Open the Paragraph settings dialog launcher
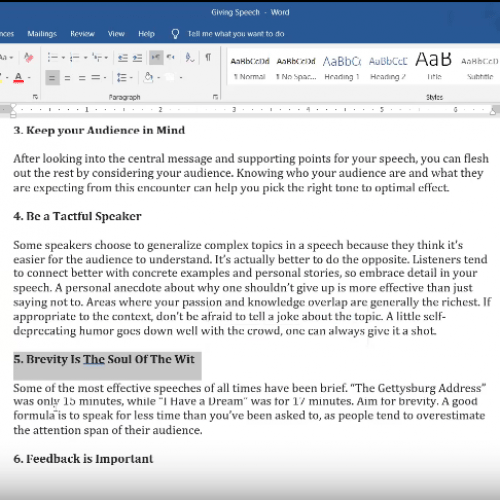 (x=215, y=97)
